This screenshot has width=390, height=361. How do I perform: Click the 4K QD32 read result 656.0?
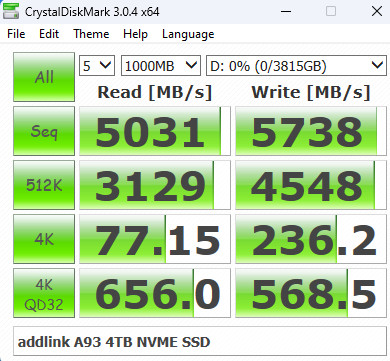[x=155, y=293]
